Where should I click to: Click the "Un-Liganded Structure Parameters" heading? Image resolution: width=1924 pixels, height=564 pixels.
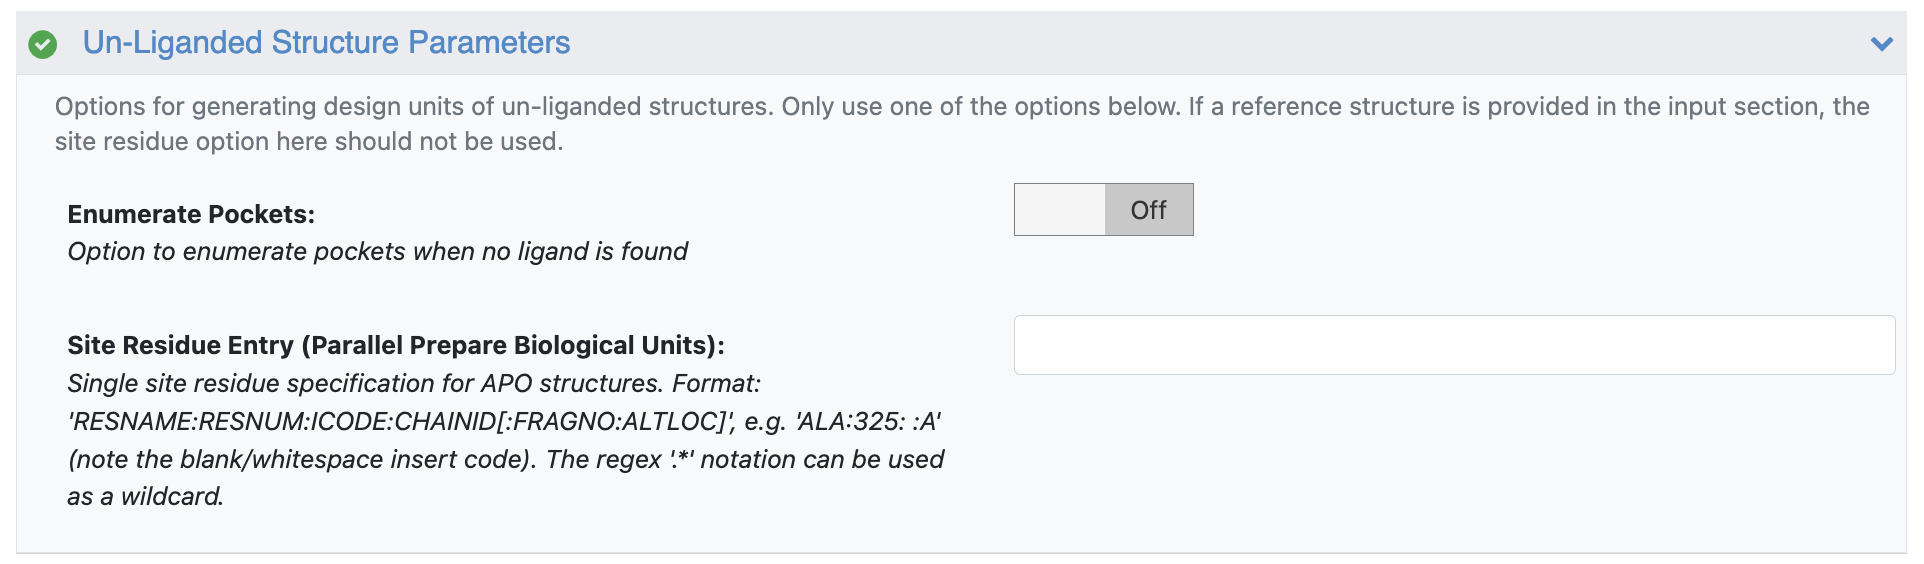(x=326, y=43)
